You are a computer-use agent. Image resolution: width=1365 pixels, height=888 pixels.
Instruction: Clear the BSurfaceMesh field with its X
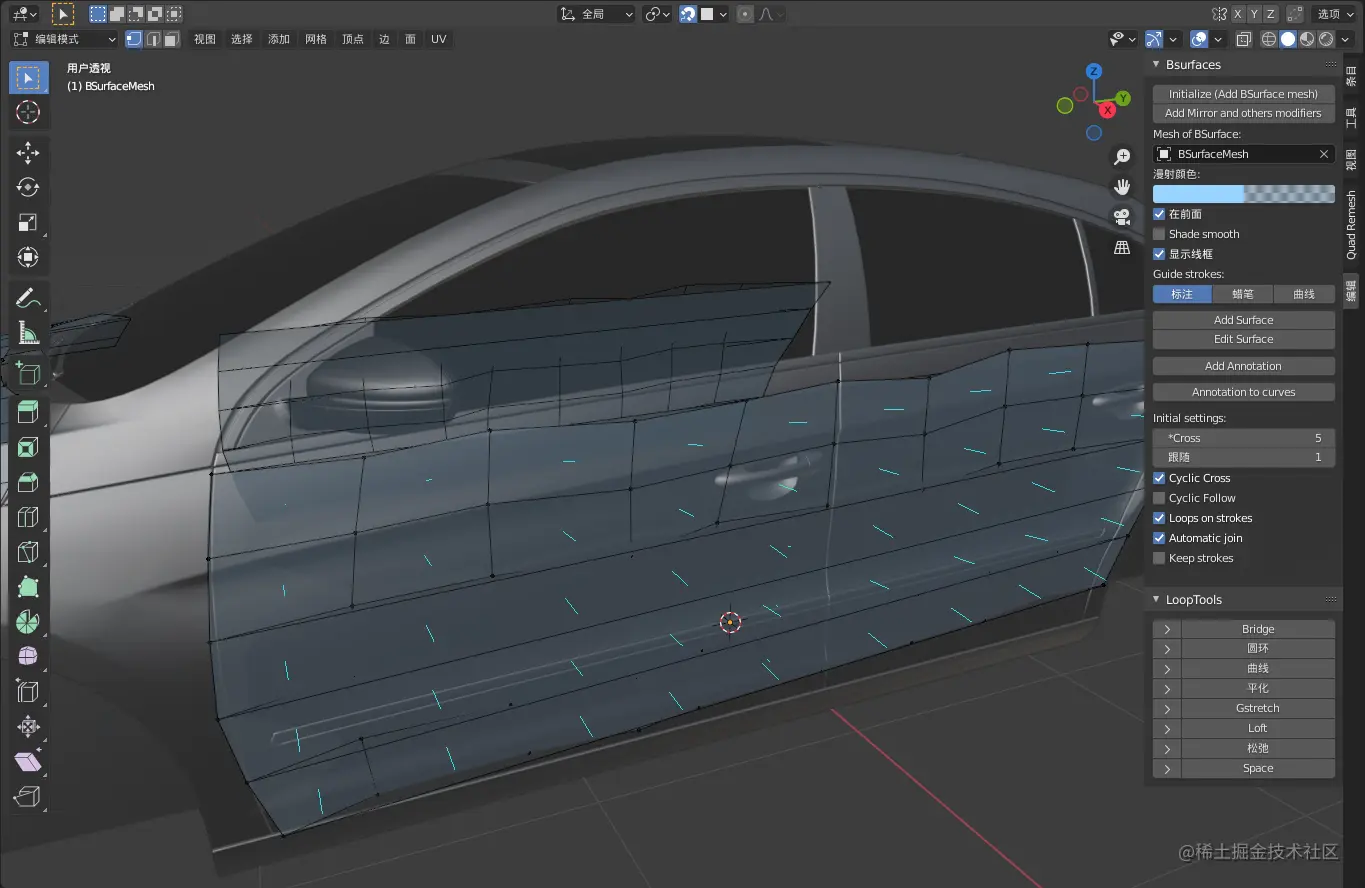pos(1323,153)
